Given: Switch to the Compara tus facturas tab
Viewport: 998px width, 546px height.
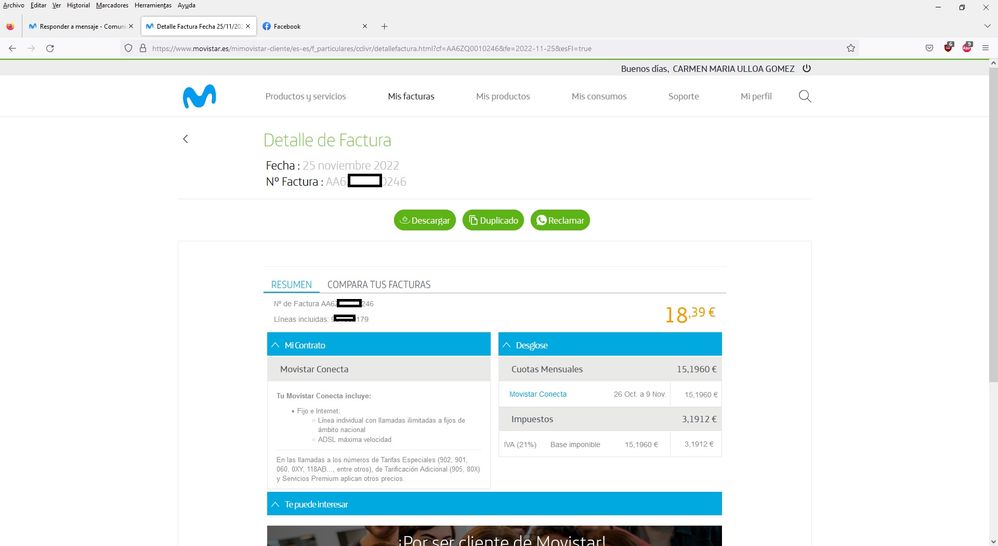Looking at the screenshot, I should pos(379,285).
